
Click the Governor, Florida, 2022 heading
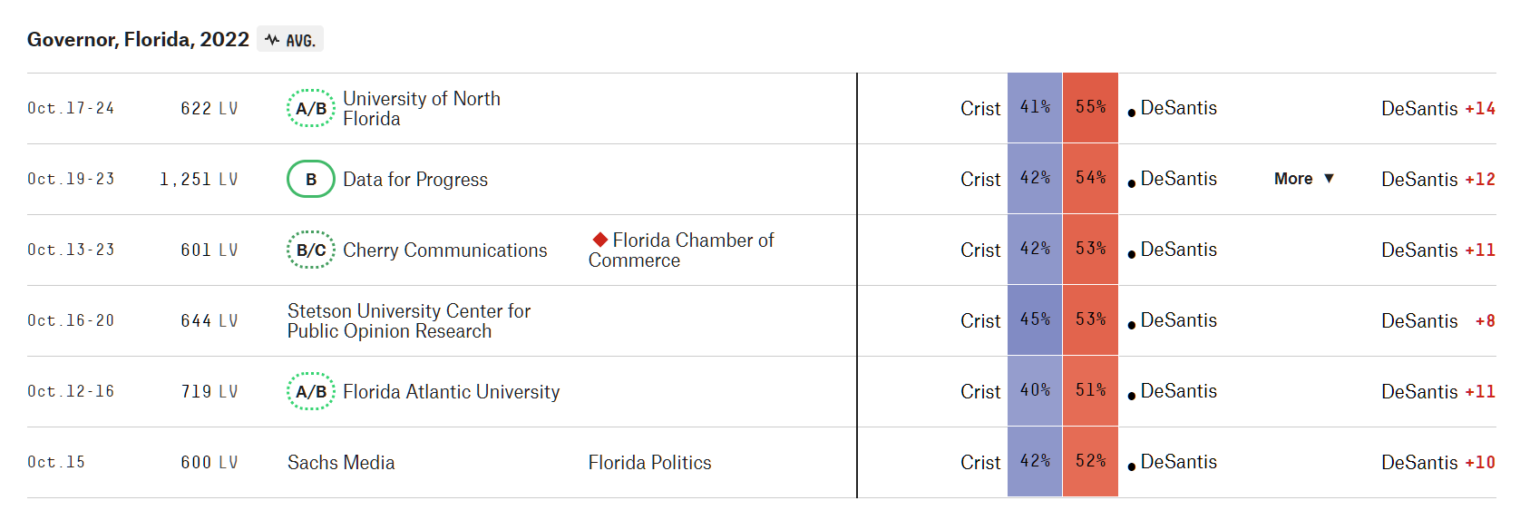pos(138,40)
